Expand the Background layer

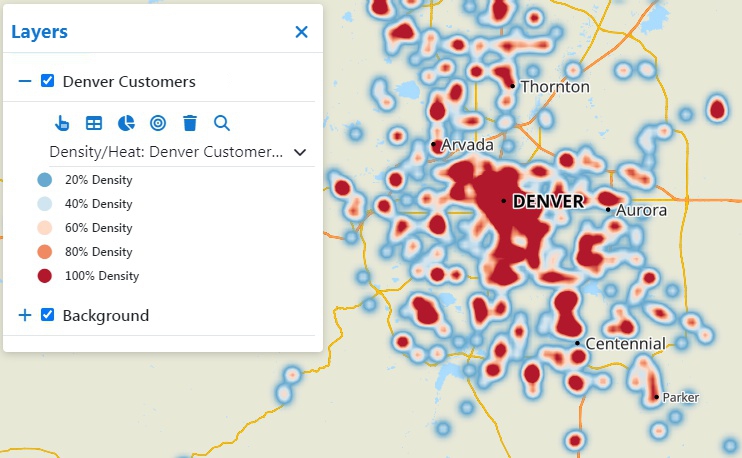pyautogui.click(x=25, y=315)
